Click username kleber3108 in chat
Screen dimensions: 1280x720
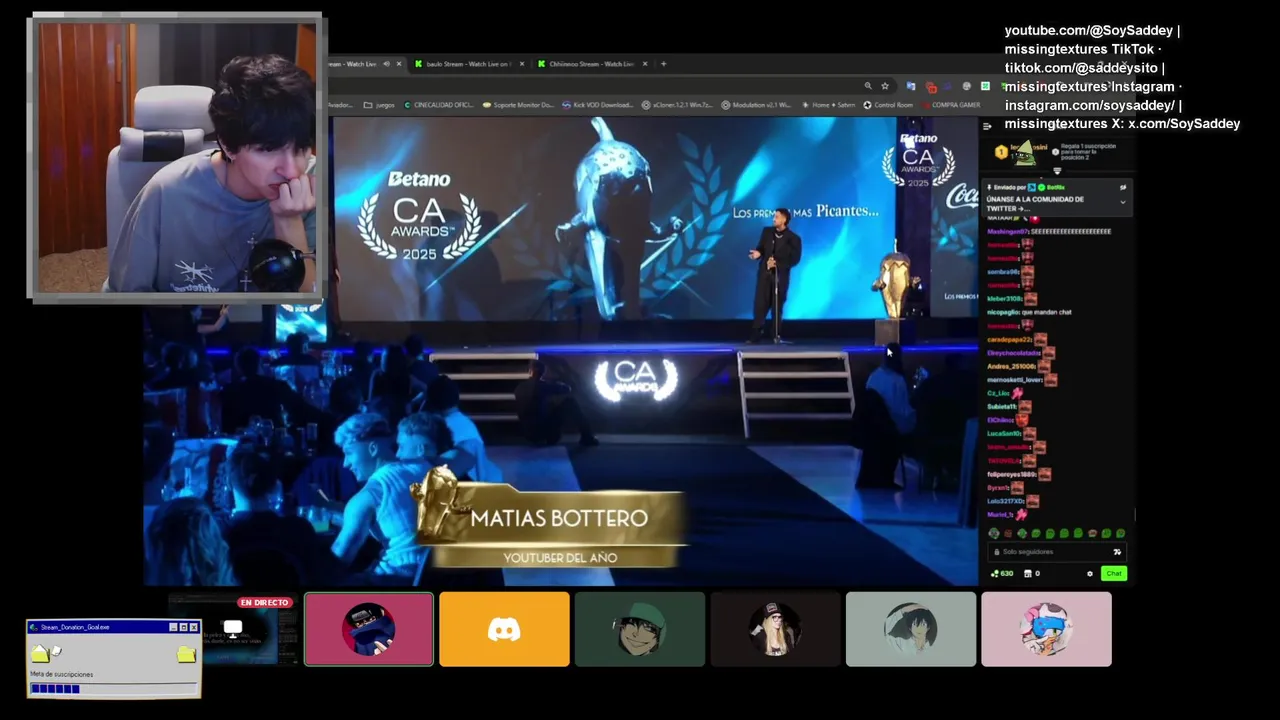[1005, 298]
